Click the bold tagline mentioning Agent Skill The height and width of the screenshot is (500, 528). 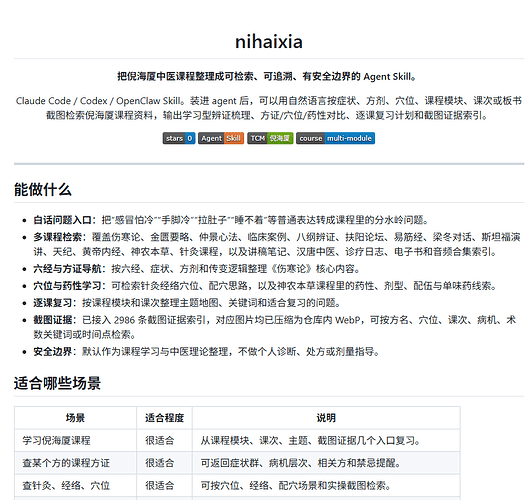click(267, 77)
